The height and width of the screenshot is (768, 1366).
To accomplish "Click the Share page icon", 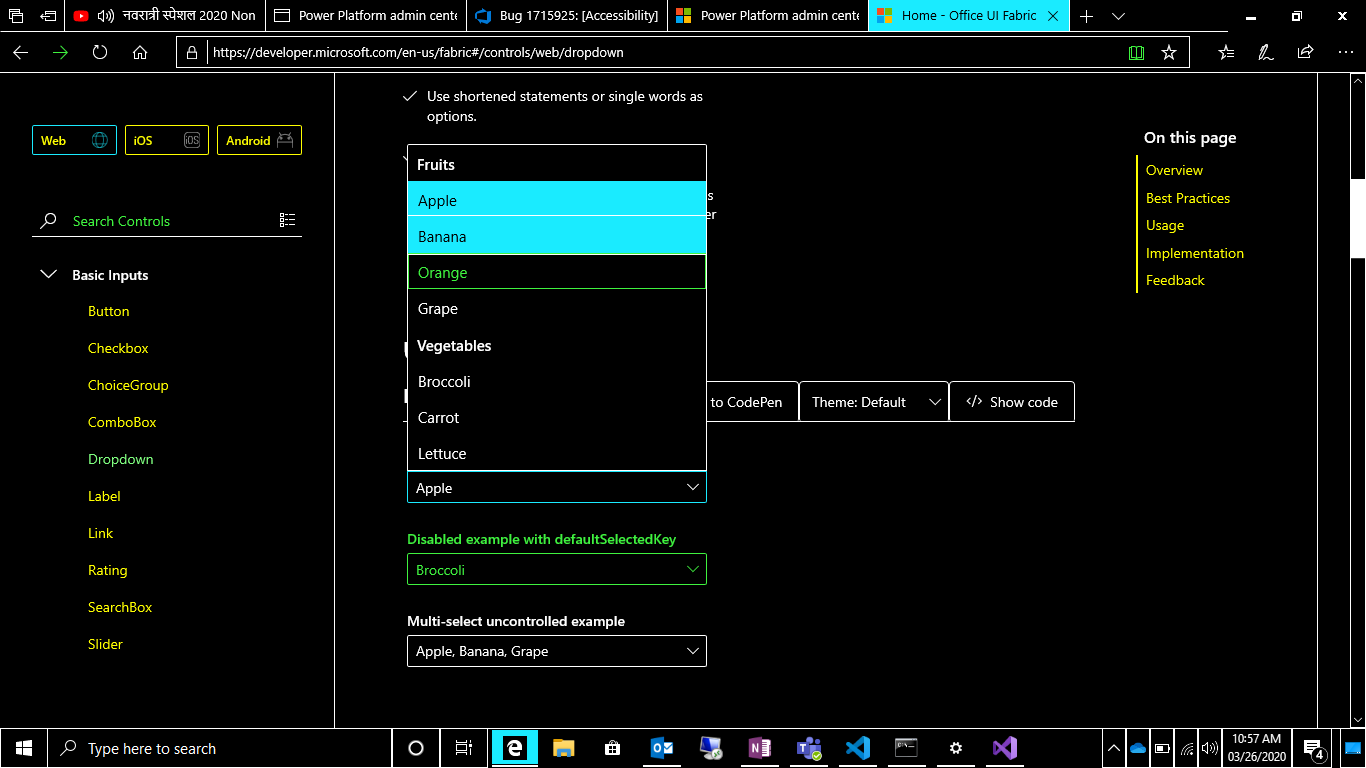I will point(1305,52).
